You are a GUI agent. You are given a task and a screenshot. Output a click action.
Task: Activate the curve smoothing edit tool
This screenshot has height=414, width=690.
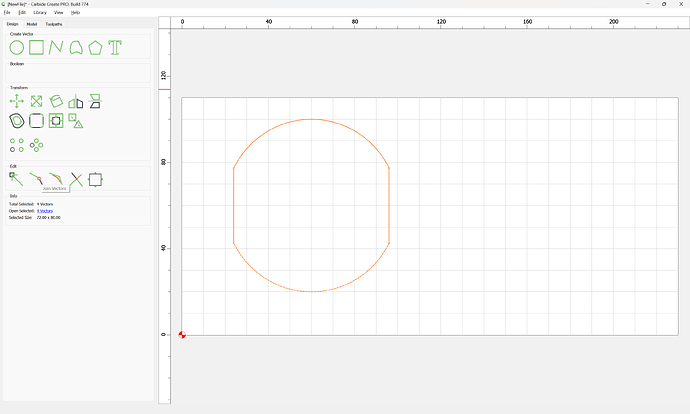click(x=56, y=178)
